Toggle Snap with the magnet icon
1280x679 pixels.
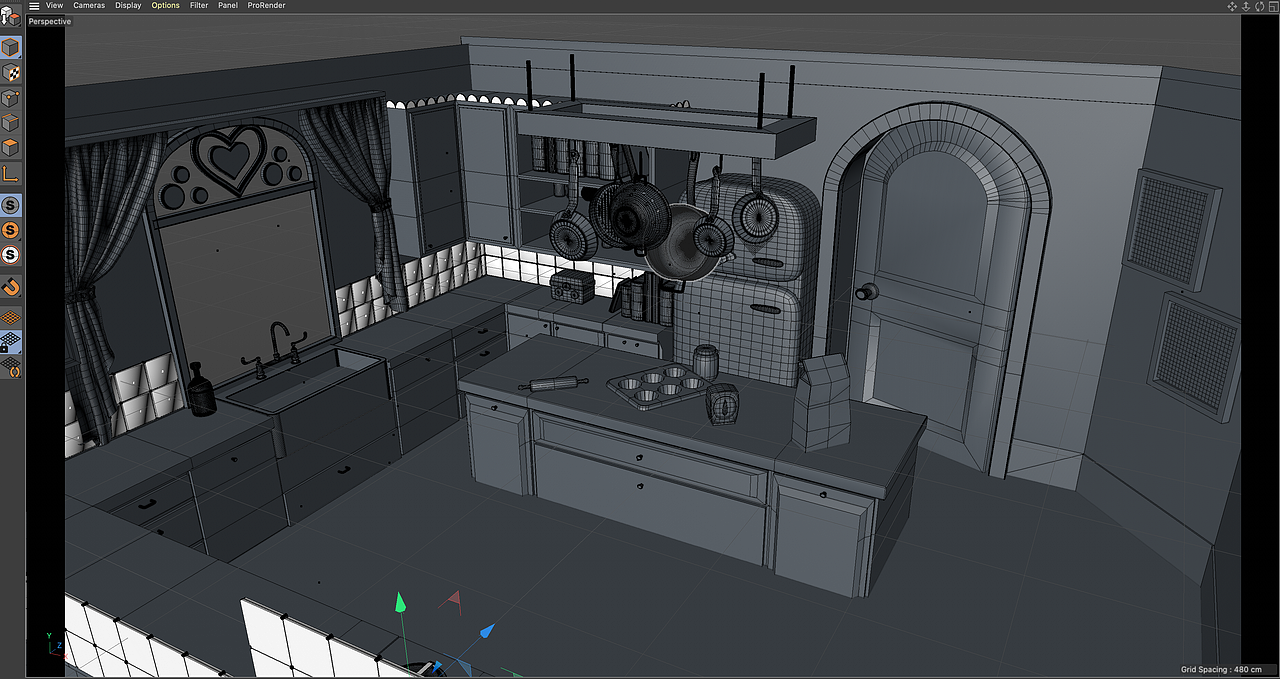pyautogui.click(x=11, y=287)
